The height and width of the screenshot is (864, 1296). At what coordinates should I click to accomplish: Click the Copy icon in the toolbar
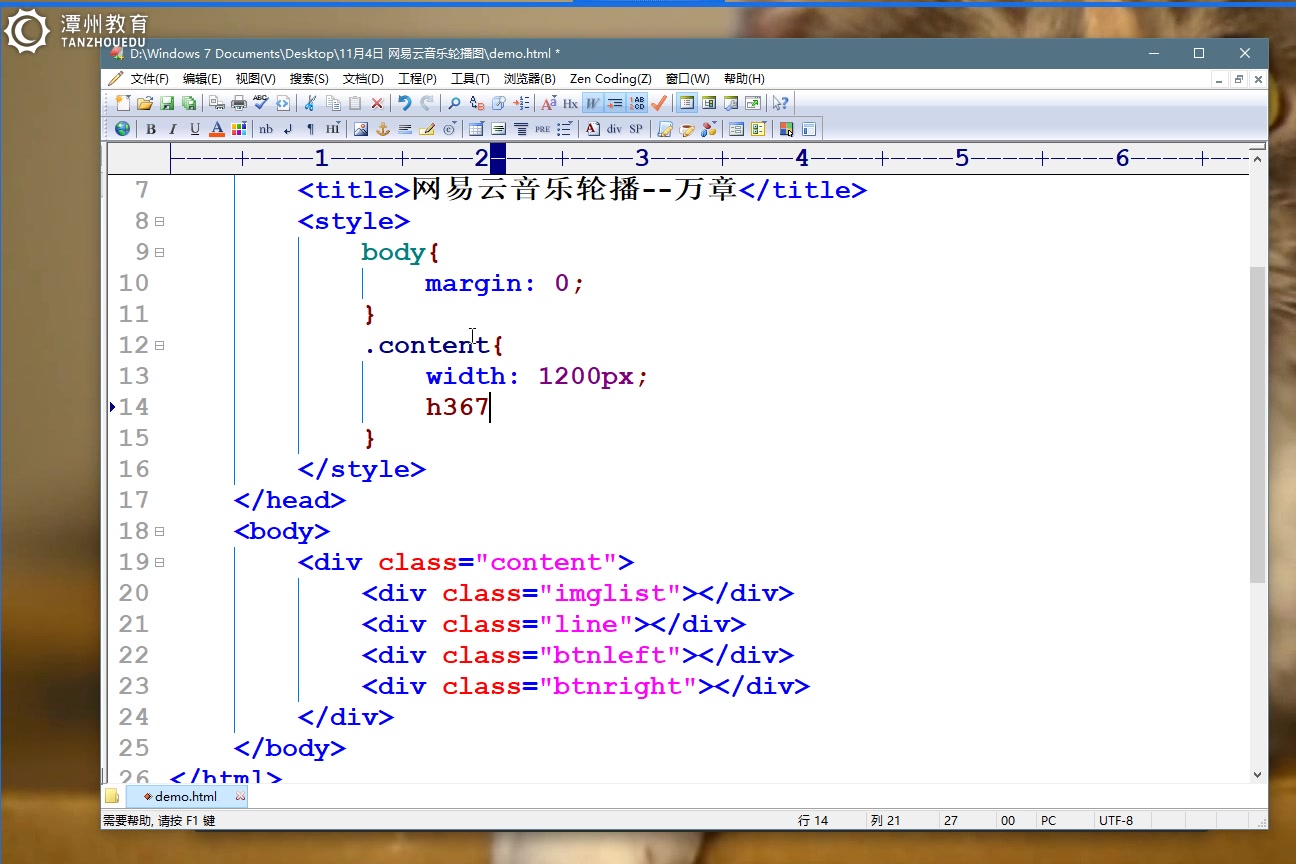333,103
